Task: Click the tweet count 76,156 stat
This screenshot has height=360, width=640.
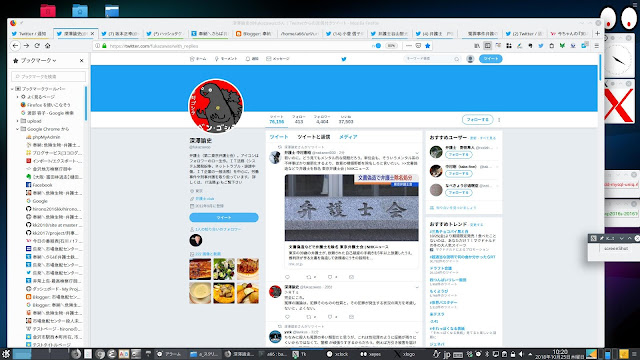Action: 276,119
